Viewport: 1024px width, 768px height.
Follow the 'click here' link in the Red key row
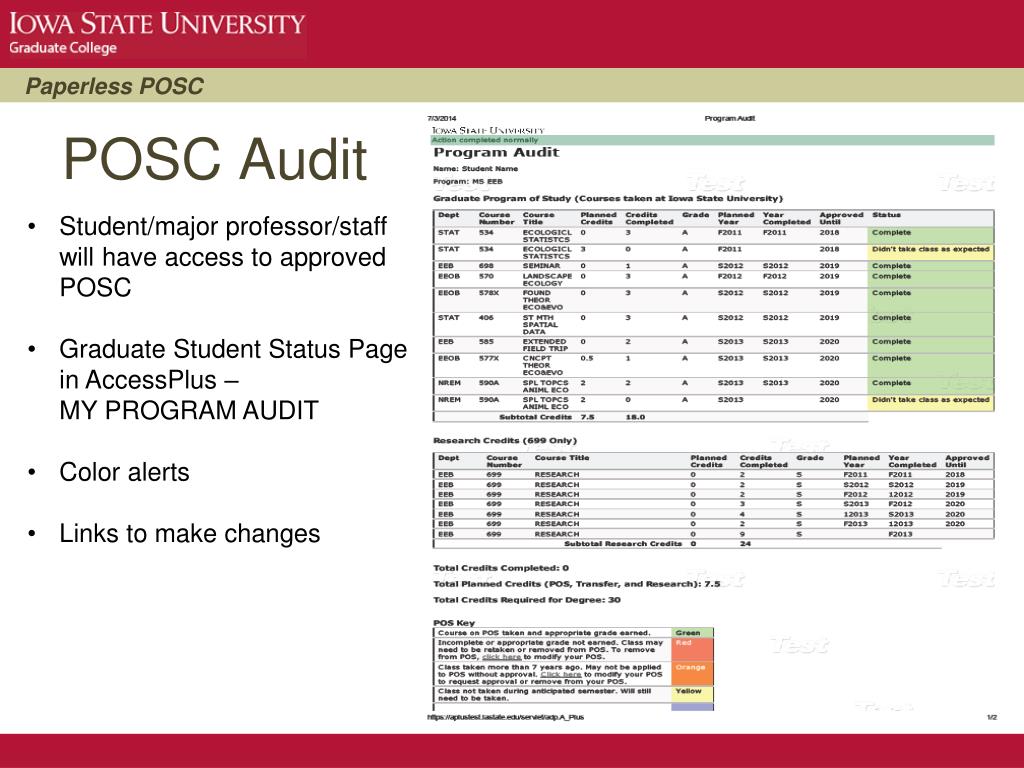click(x=501, y=657)
